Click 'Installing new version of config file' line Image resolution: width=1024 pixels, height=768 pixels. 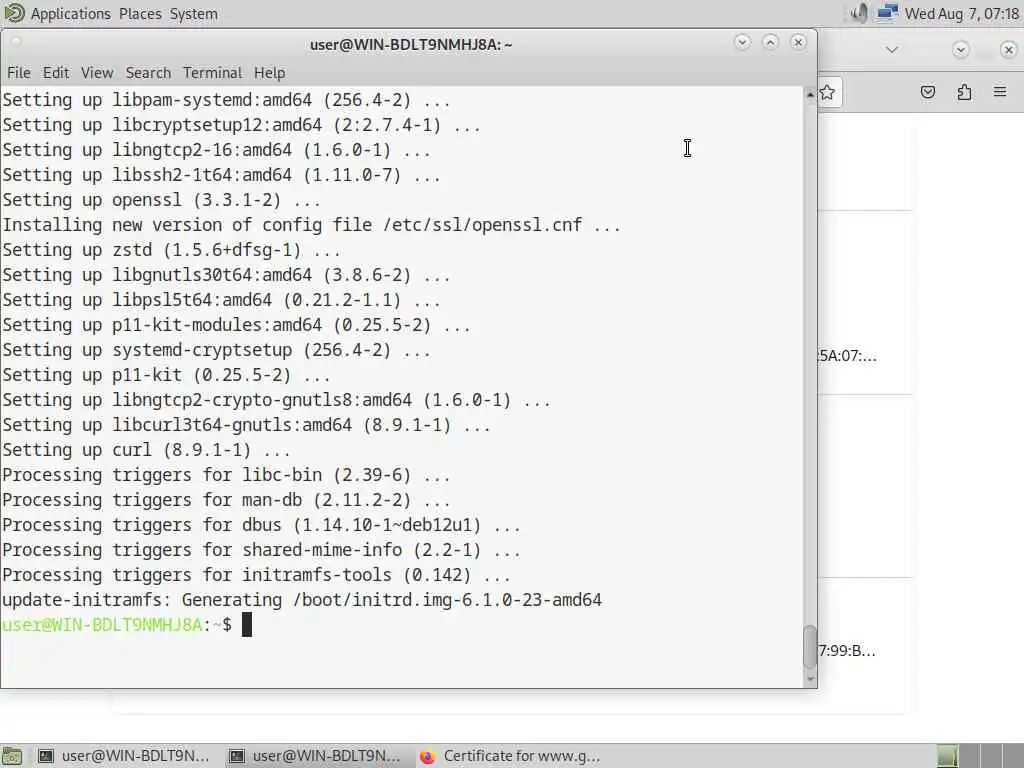tap(312, 225)
